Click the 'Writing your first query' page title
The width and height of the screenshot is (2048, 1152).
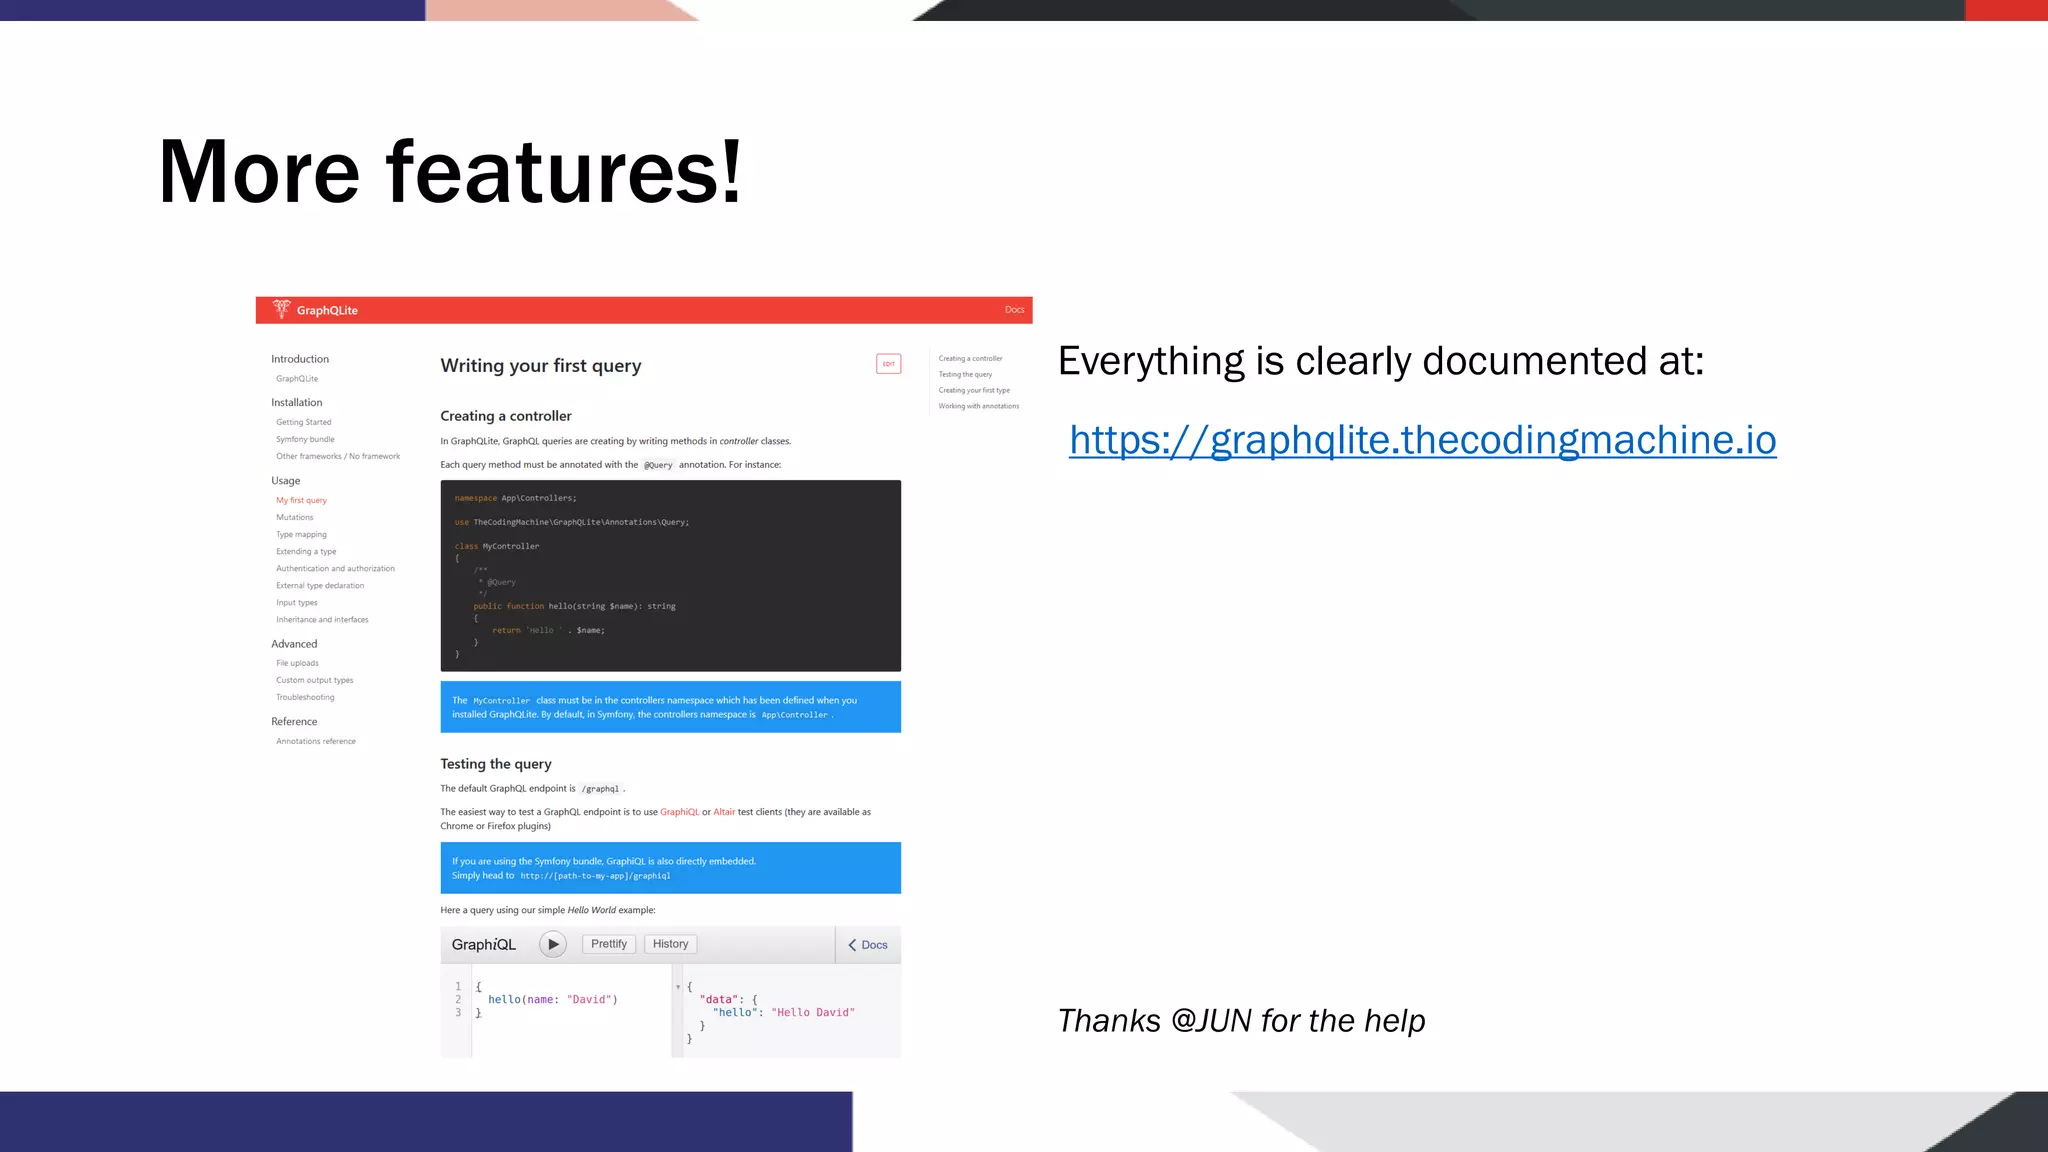[541, 366]
